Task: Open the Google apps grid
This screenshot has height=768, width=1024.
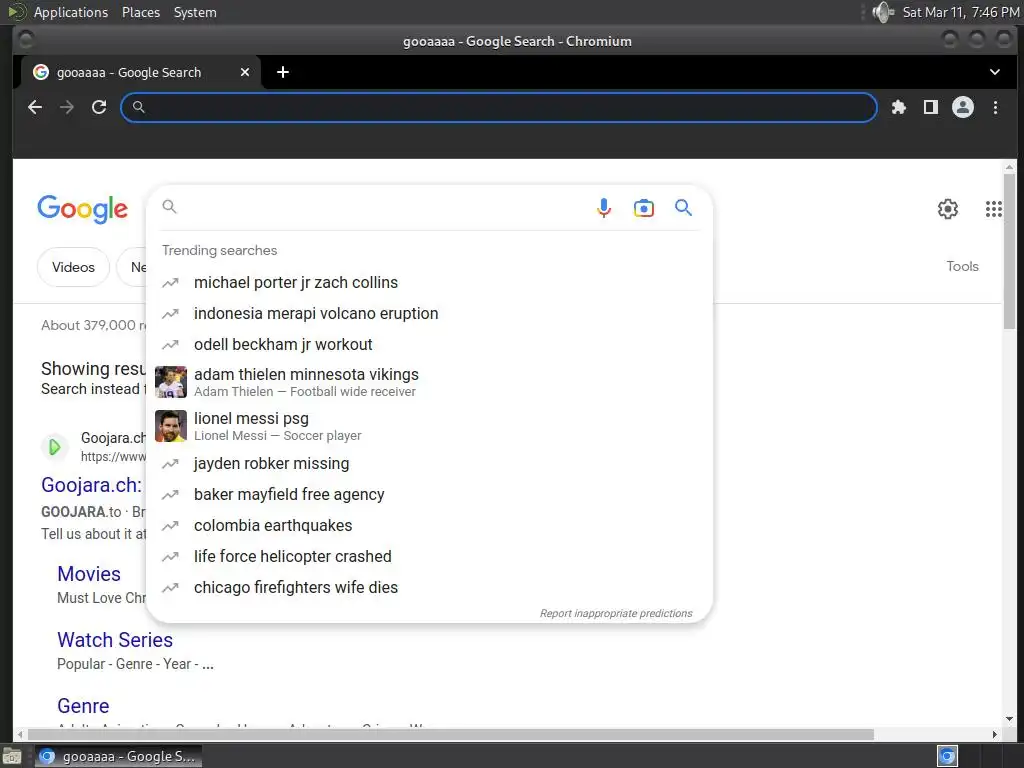Action: pyautogui.click(x=993, y=209)
